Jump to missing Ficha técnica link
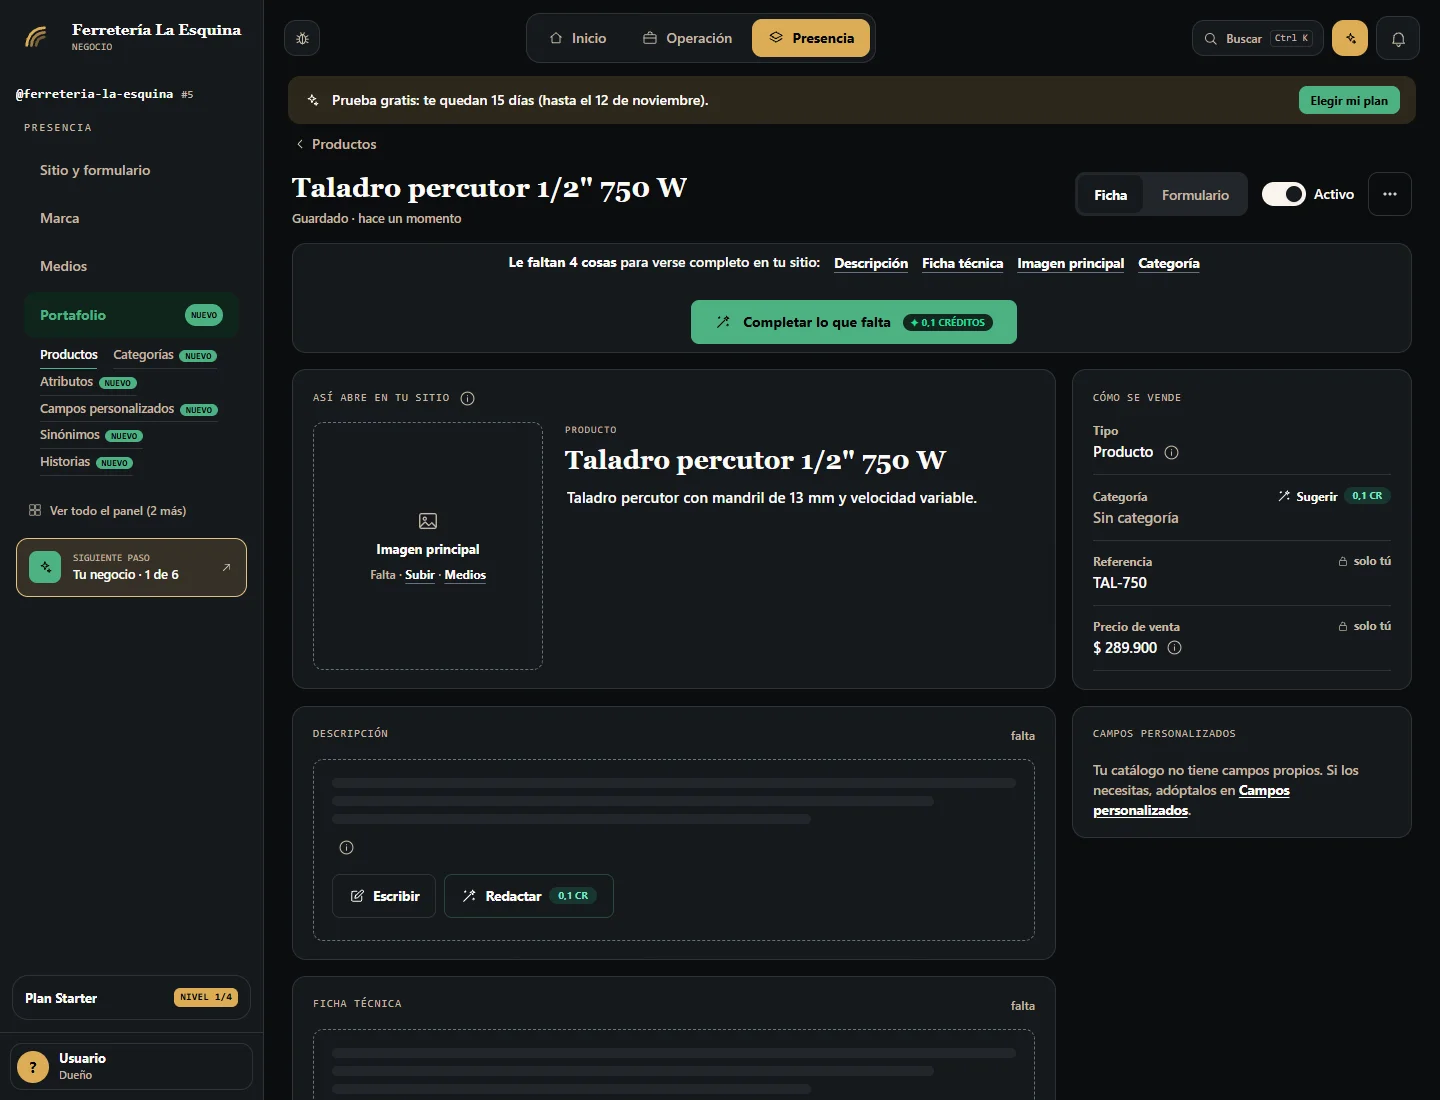Viewport: 1440px width, 1100px height. click(x=962, y=263)
